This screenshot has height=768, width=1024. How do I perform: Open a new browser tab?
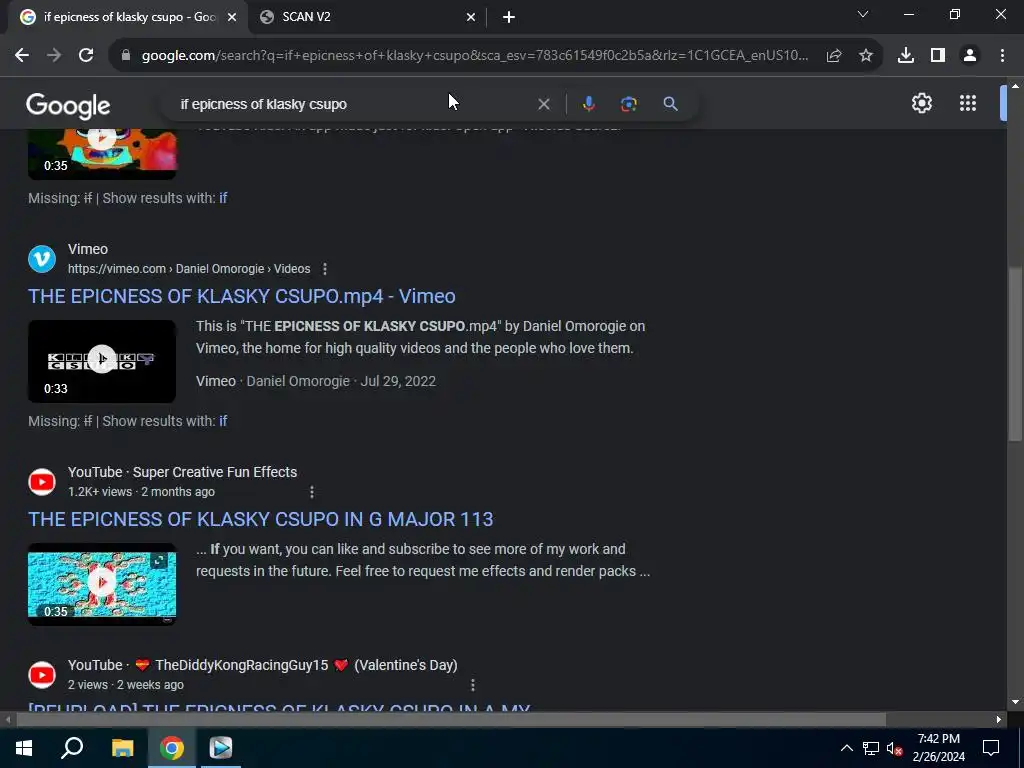coord(509,18)
